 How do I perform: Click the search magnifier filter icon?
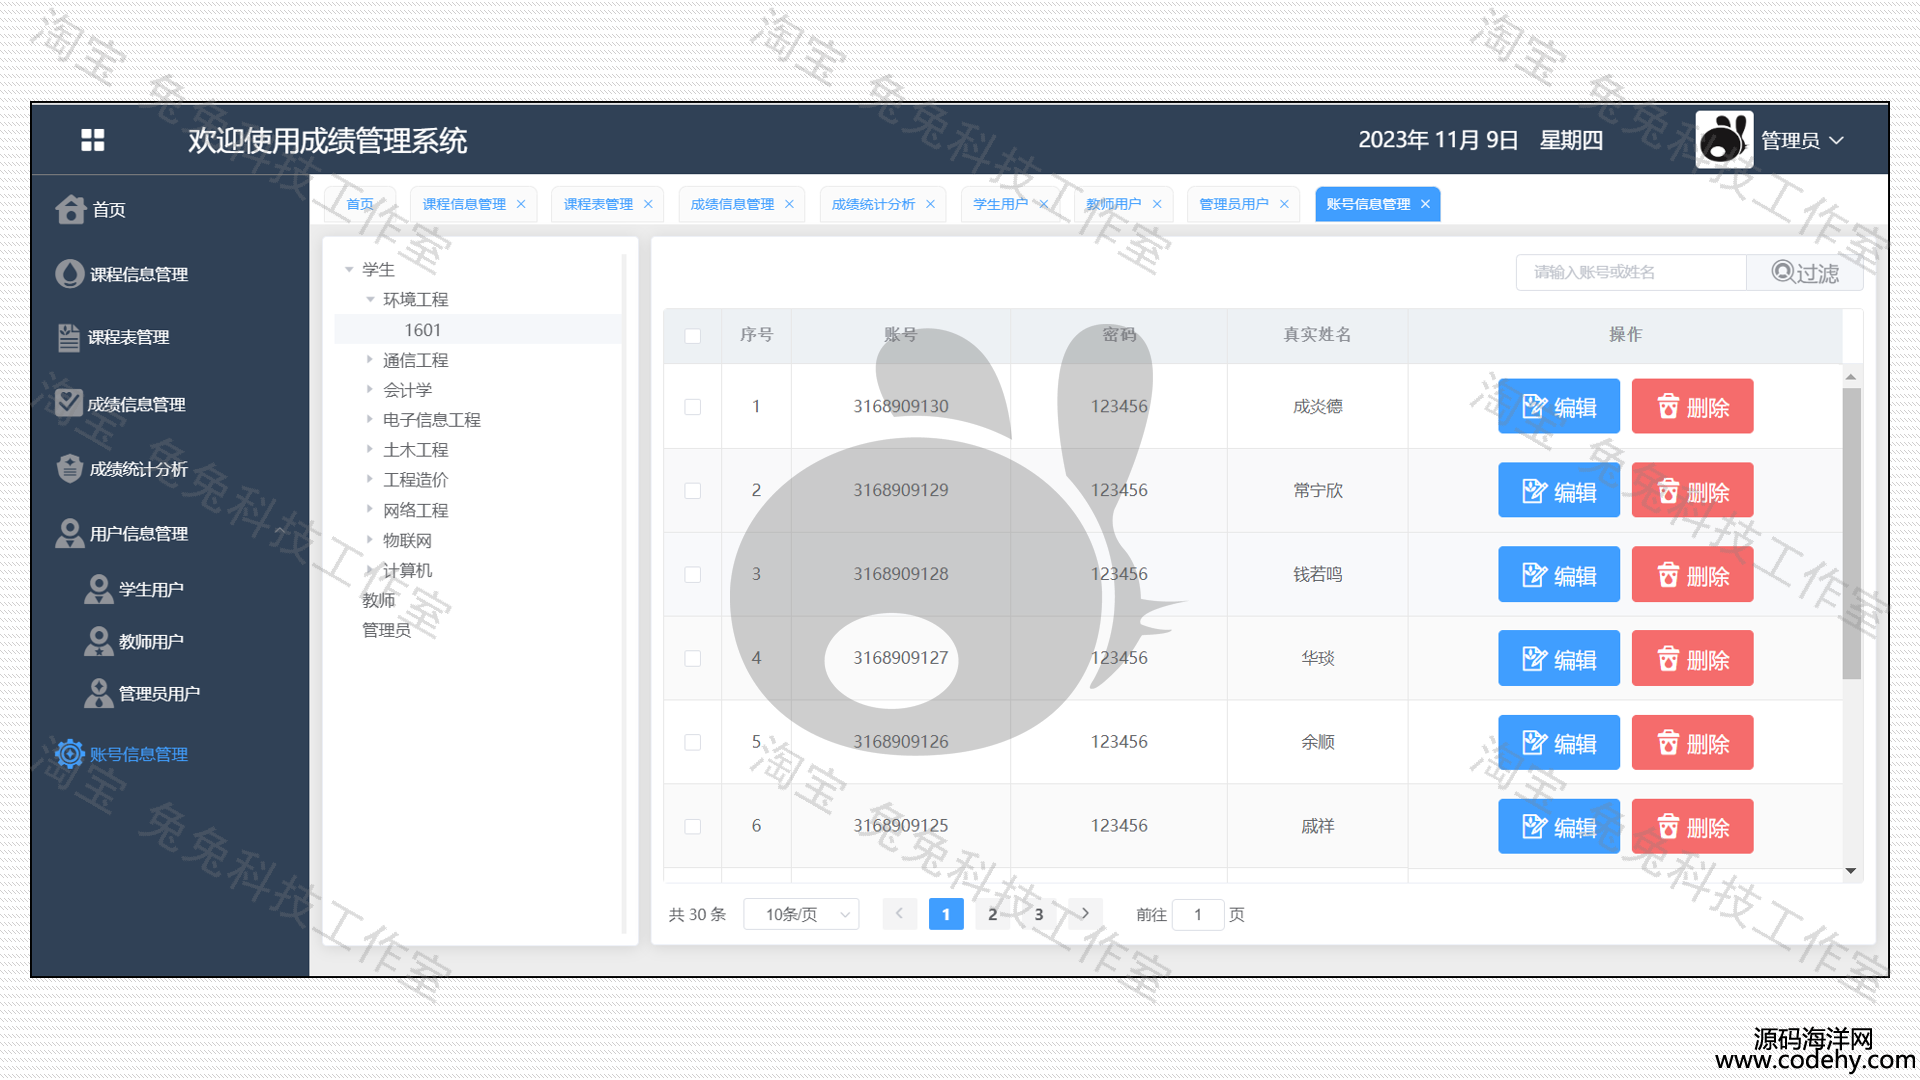[1782, 271]
